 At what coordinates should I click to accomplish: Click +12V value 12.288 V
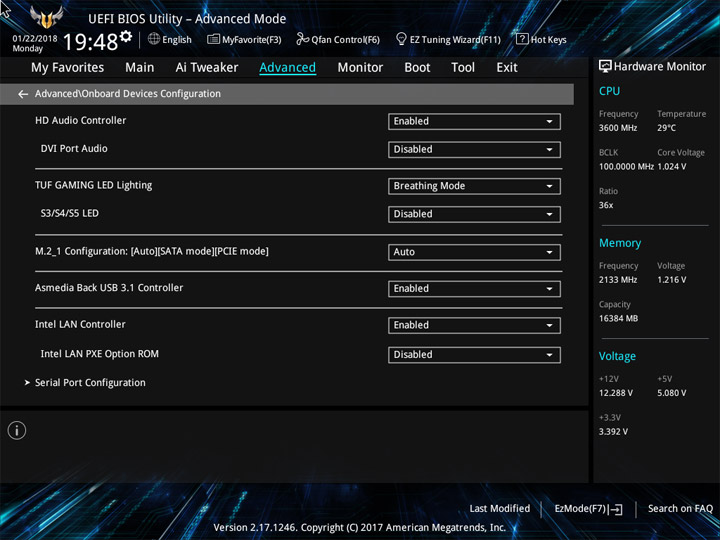[x=616, y=393]
